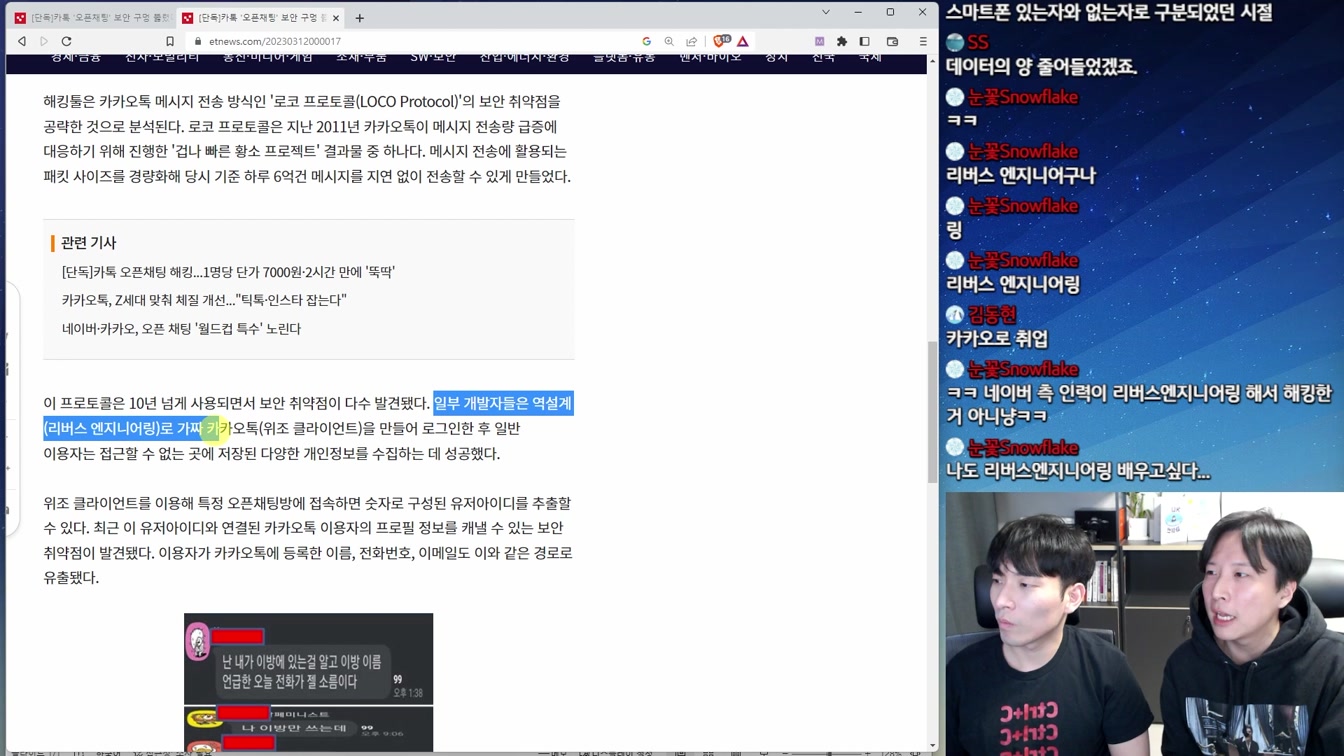Viewport: 1344px width, 756px height.
Task: Reload the etnews article page
Action: pyautogui.click(x=67, y=42)
